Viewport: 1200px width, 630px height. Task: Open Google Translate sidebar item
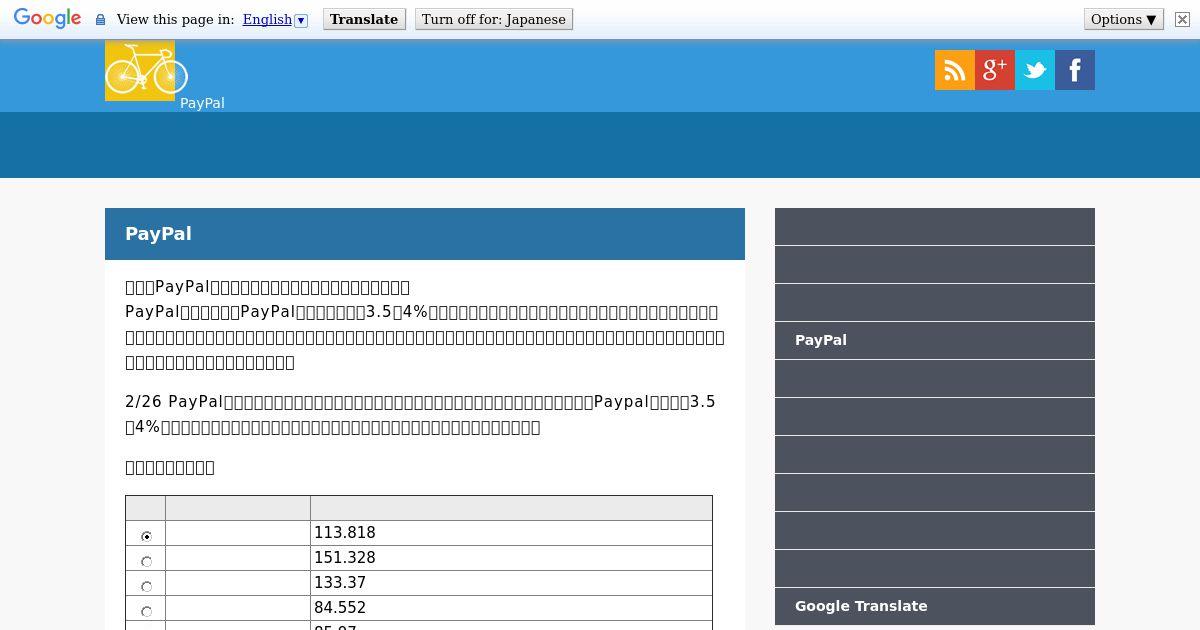[x=935, y=606]
